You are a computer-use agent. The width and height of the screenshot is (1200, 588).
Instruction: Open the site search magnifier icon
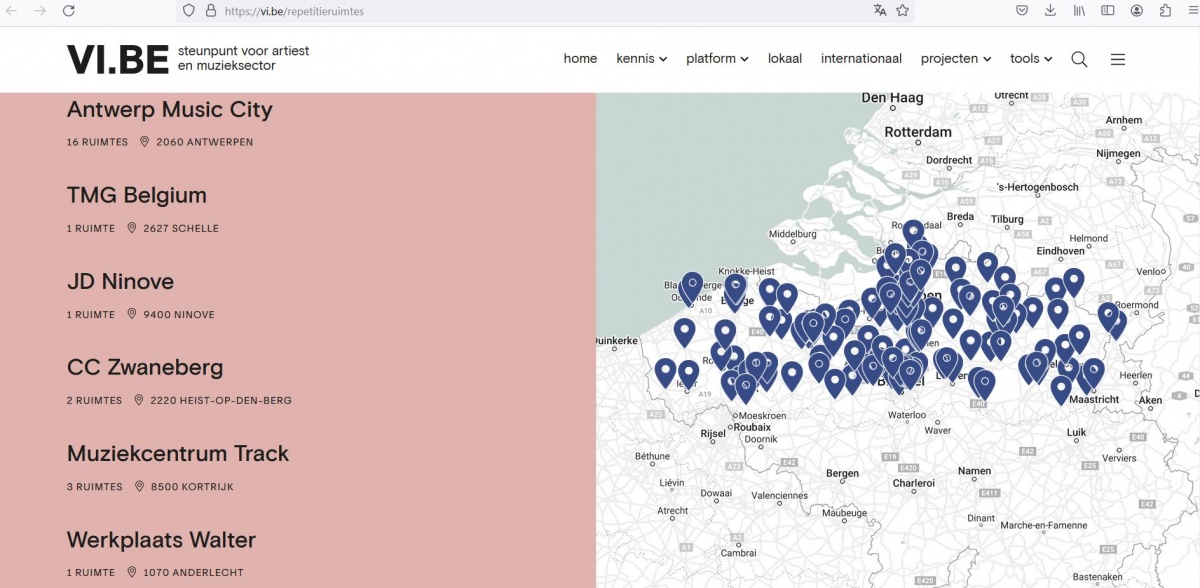(x=1079, y=59)
